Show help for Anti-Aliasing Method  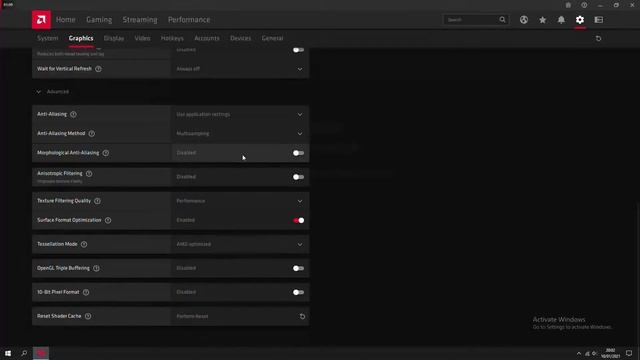92,133
